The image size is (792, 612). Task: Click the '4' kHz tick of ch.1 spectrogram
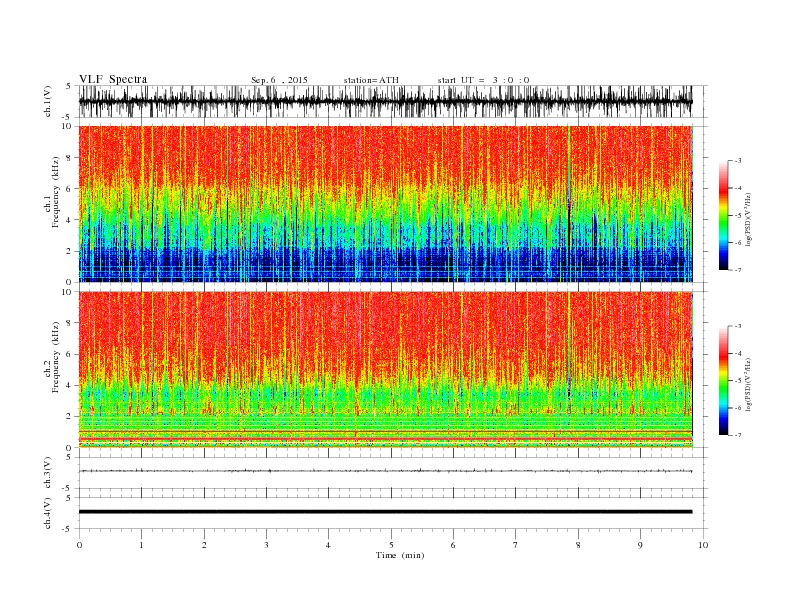69,220
